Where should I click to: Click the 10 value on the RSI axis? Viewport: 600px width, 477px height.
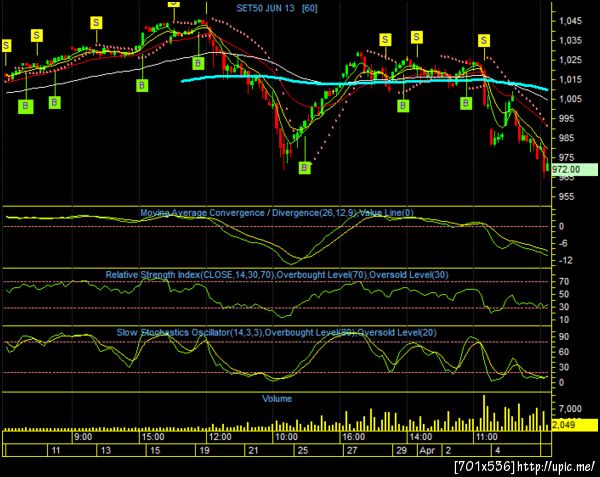point(564,319)
